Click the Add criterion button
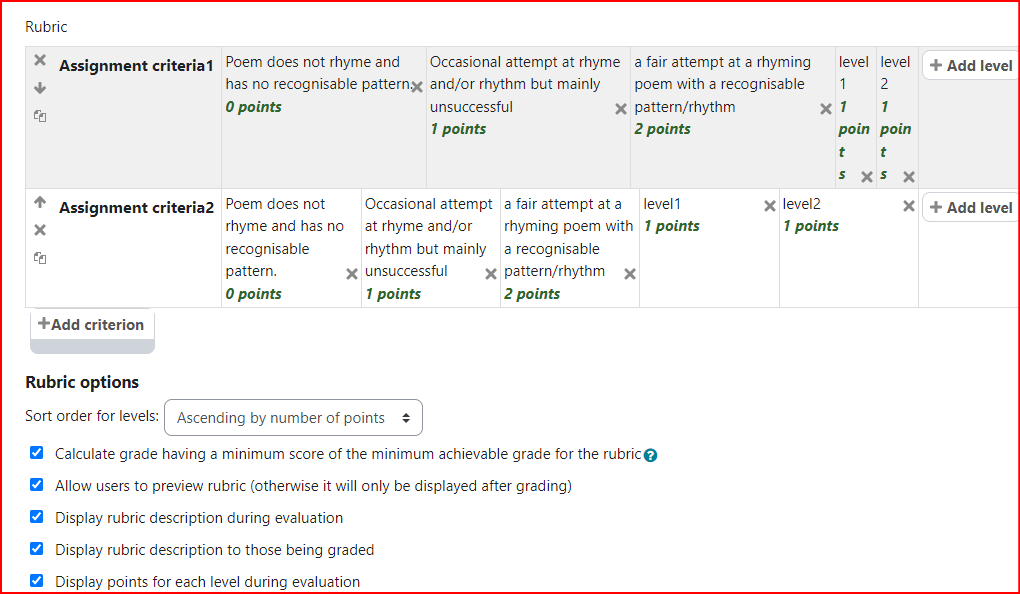This screenshot has width=1020, height=594. pyautogui.click(x=92, y=324)
